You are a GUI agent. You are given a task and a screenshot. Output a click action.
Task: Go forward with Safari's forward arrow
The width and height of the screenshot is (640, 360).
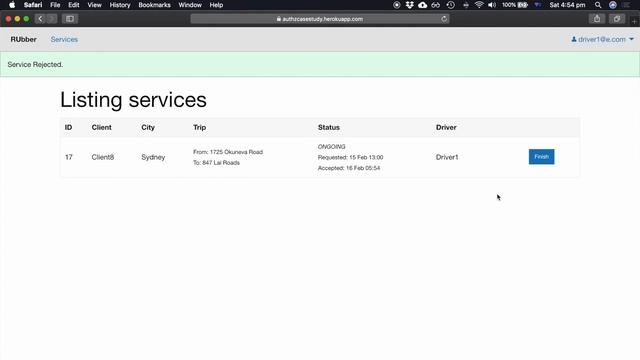coord(51,19)
